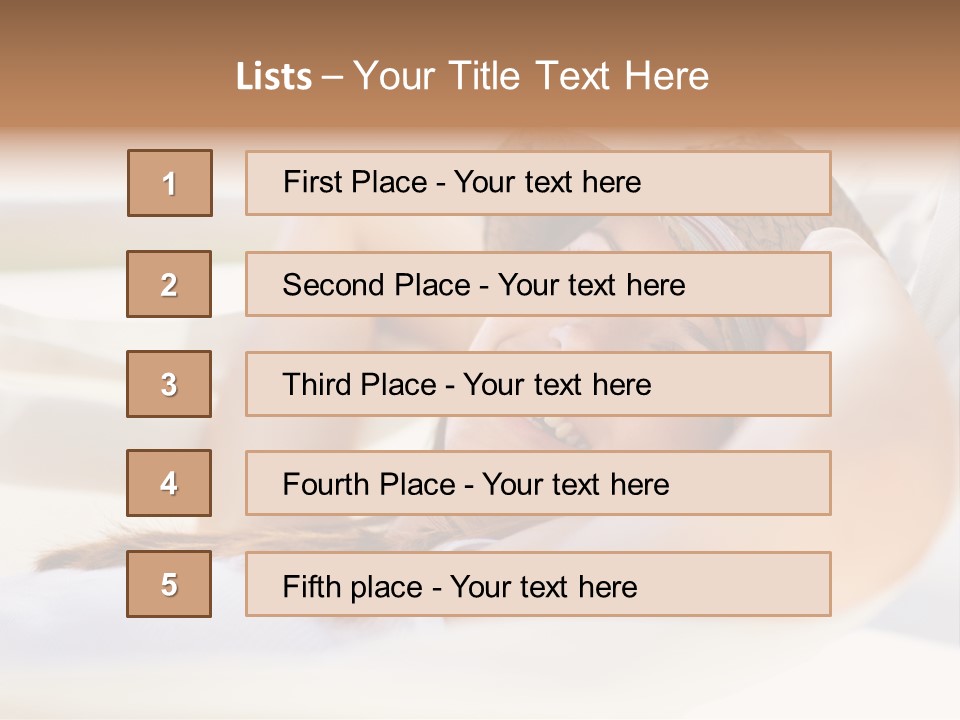The height and width of the screenshot is (720, 960).
Task: Click the number 5 box
Action: click(x=169, y=584)
